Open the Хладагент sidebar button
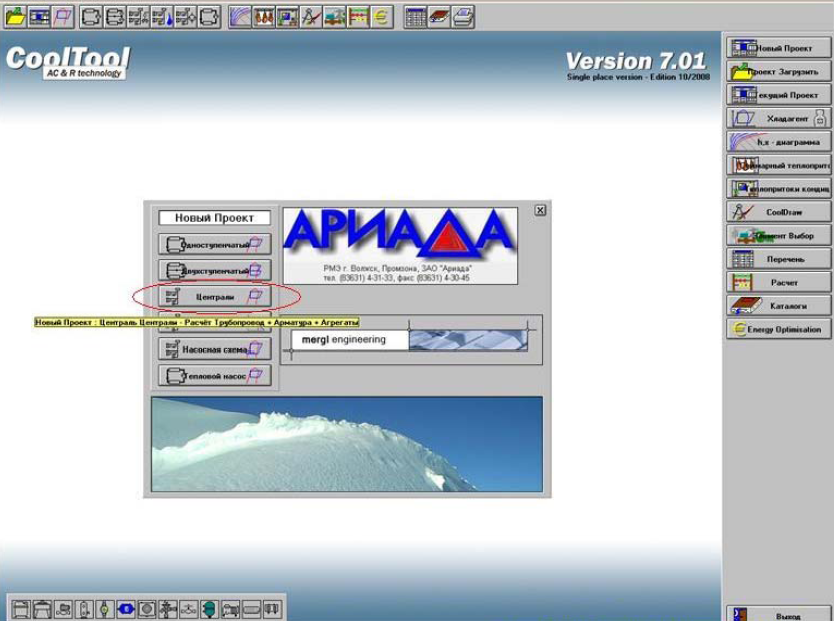Screen dimensions: 834x621 click(x=778, y=118)
